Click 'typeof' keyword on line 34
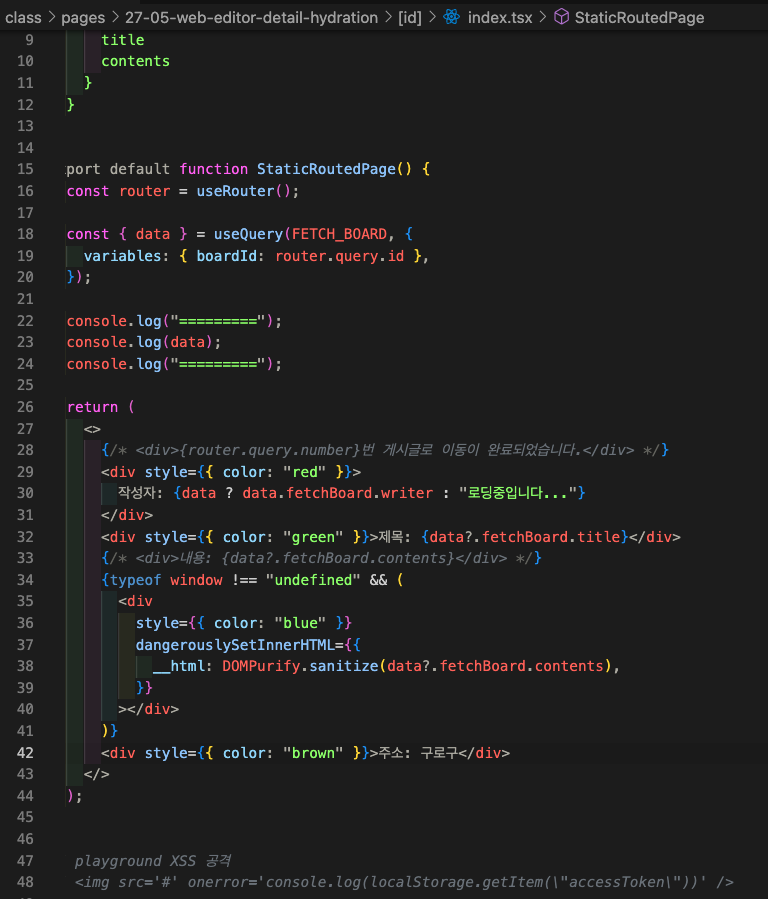Image resolution: width=768 pixels, height=899 pixels. coord(135,580)
